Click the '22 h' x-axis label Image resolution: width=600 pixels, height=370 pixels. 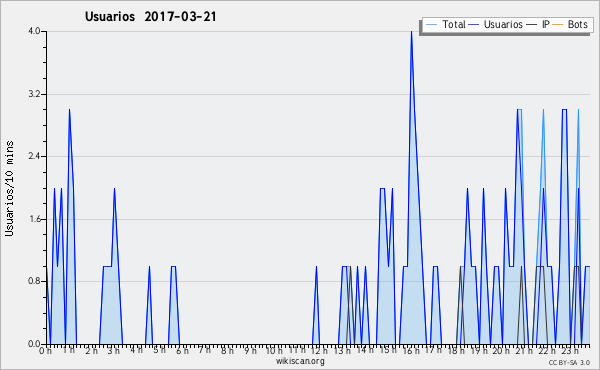click(x=546, y=351)
